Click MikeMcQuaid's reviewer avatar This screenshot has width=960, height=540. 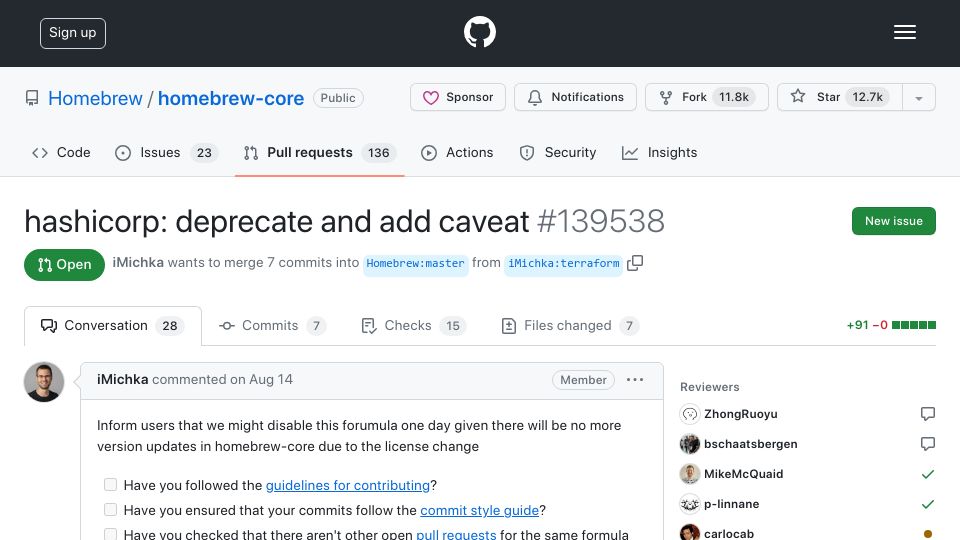click(x=689, y=474)
